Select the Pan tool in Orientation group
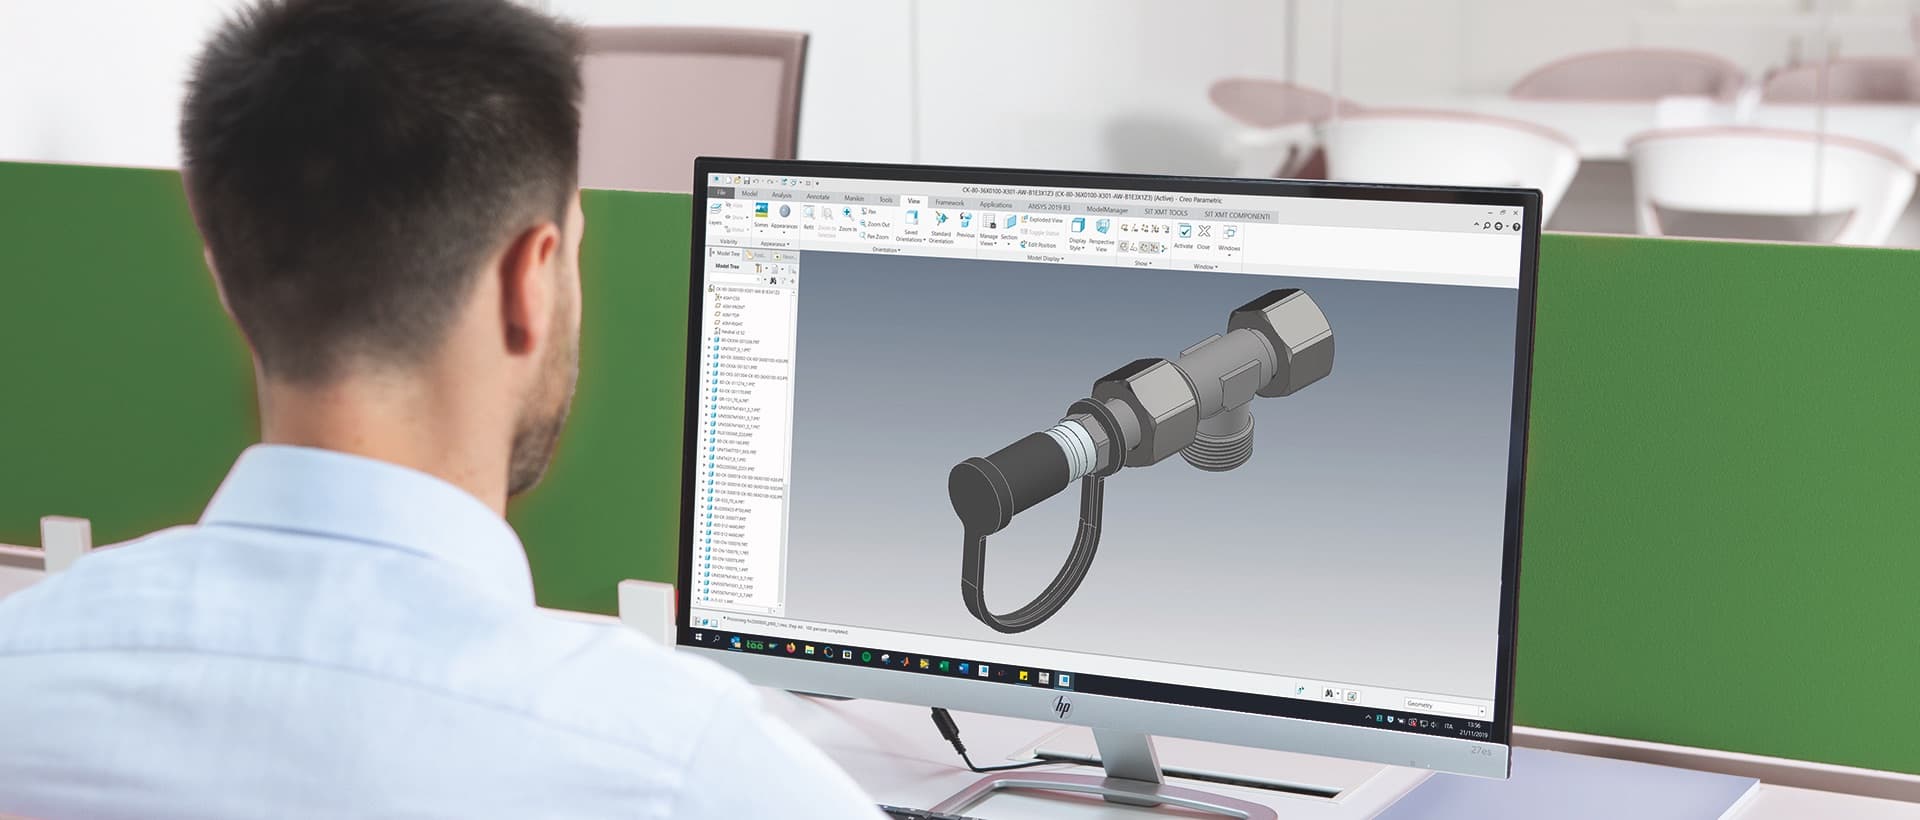Image resolution: width=1920 pixels, height=820 pixels. (x=870, y=212)
